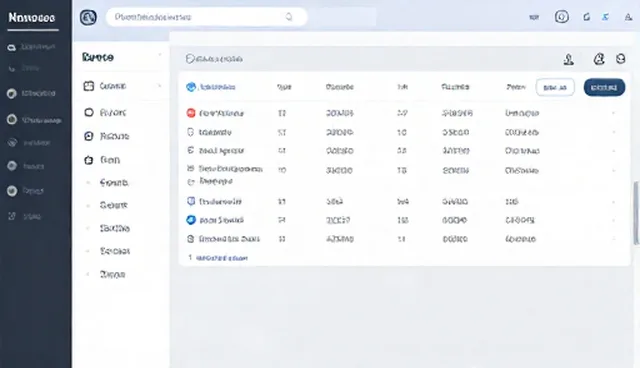Expand the chevron beside the bold white-sidebar heading
Screen dimensions: 640x368
coord(160,55)
